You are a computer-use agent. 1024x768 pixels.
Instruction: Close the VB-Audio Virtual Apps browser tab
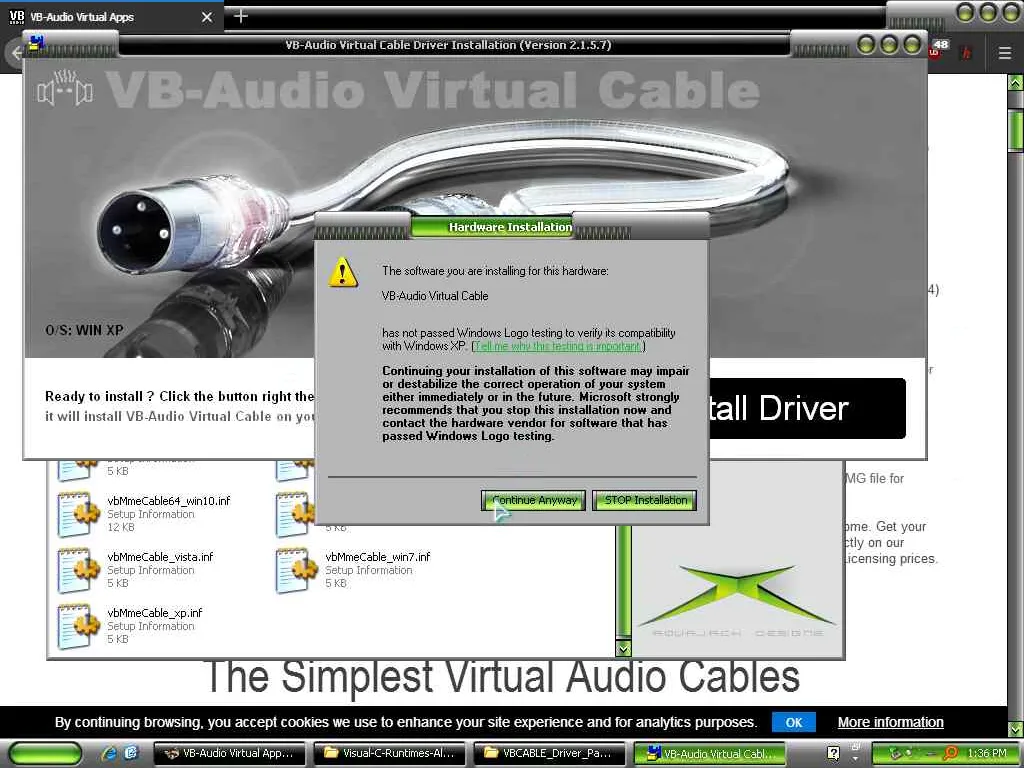tap(207, 17)
